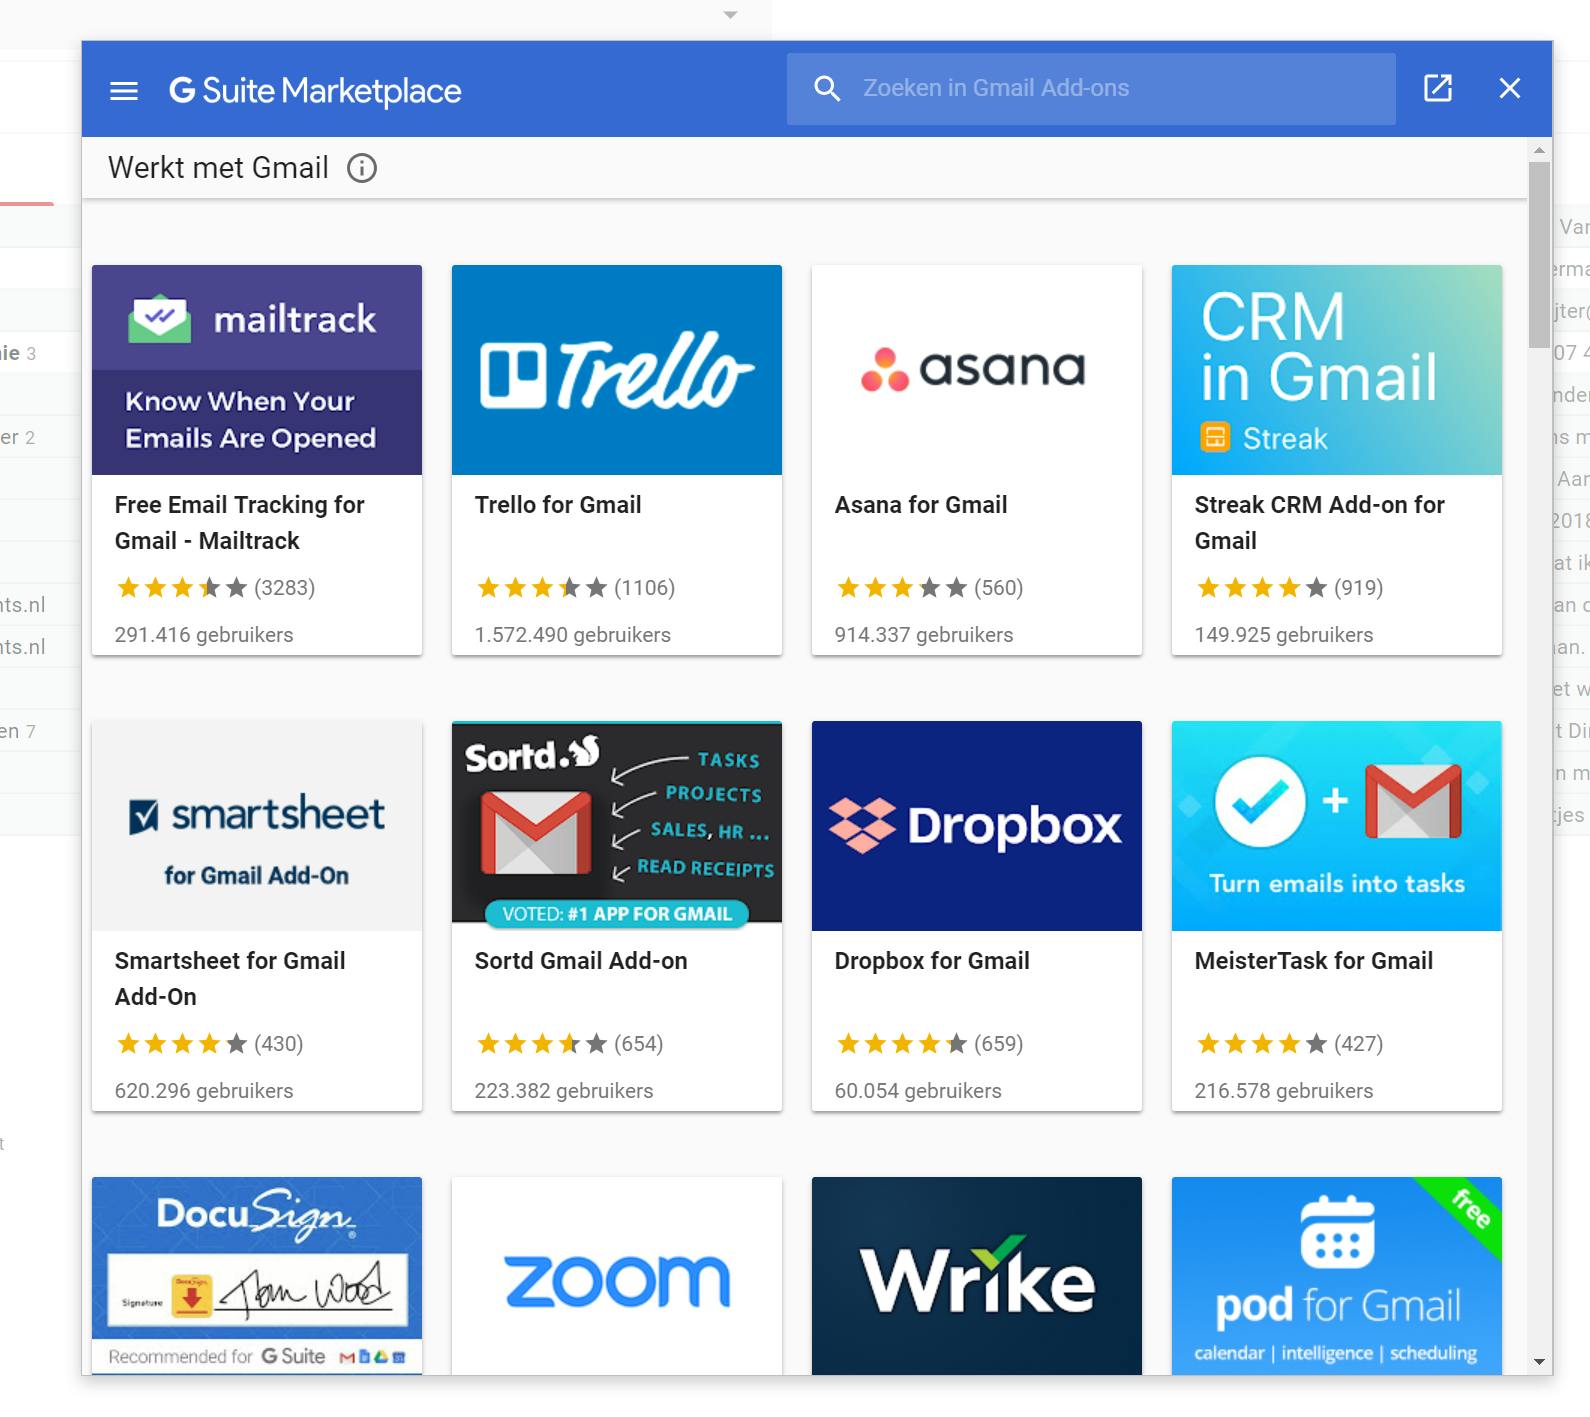
Task: Select the Sortd Gmail Add-on title
Action: pyautogui.click(x=581, y=961)
